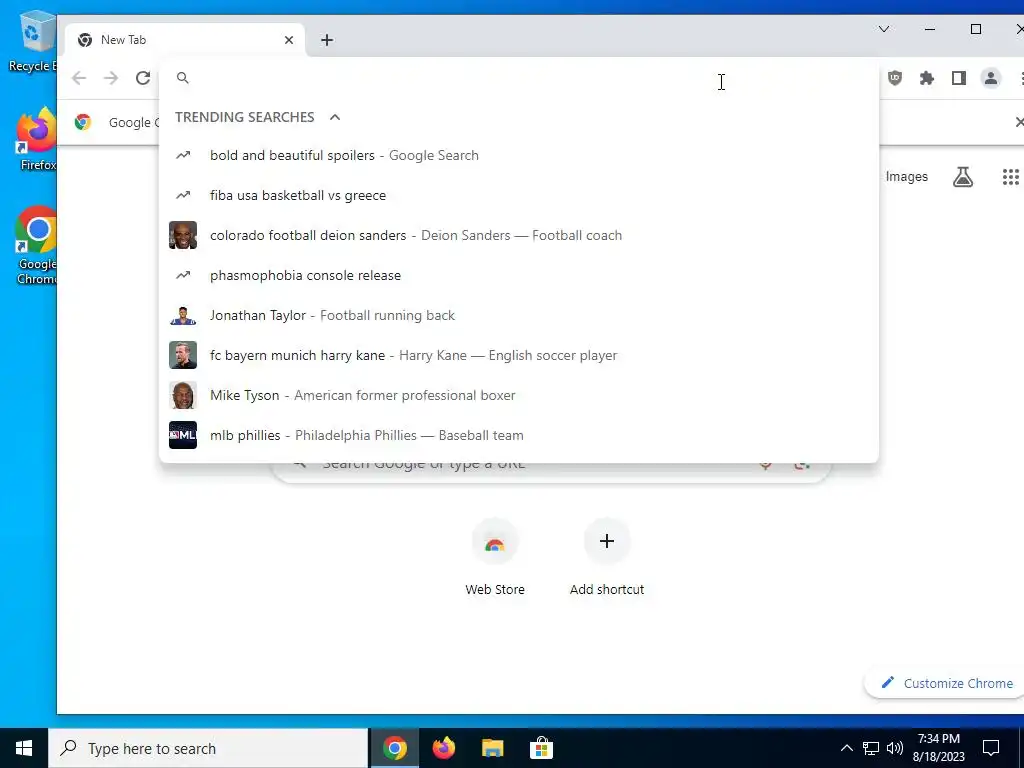Click the Mike Tyson thumbnail photo
The height and width of the screenshot is (768, 1024).
point(183,395)
